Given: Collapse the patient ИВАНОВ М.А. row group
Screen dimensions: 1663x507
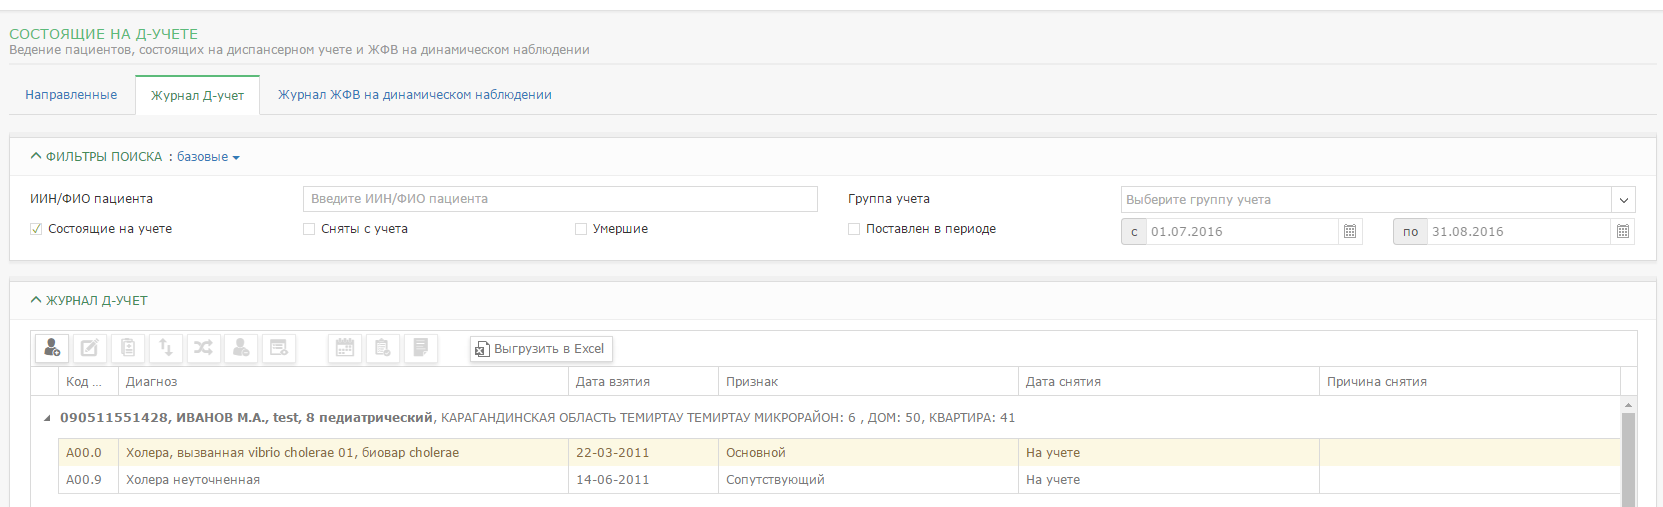Looking at the screenshot, I should pos(47,418).
